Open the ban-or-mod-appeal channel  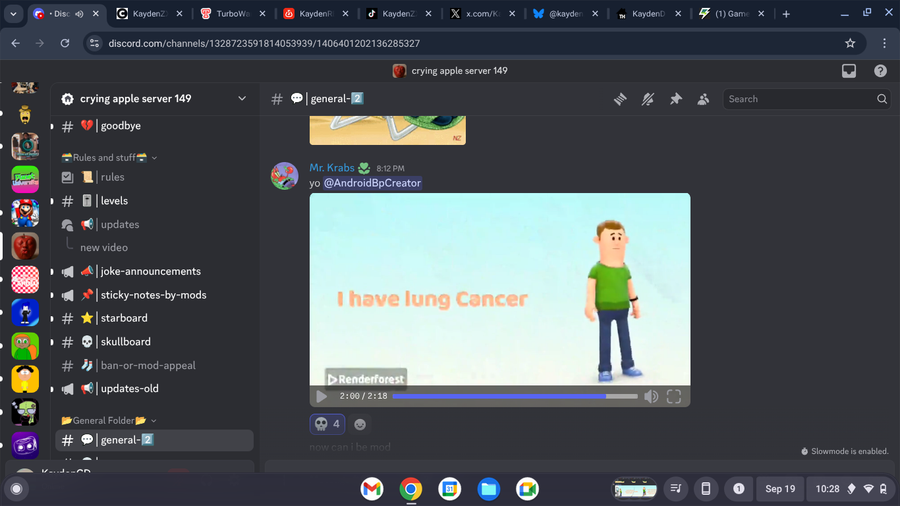tap(154, 365)
